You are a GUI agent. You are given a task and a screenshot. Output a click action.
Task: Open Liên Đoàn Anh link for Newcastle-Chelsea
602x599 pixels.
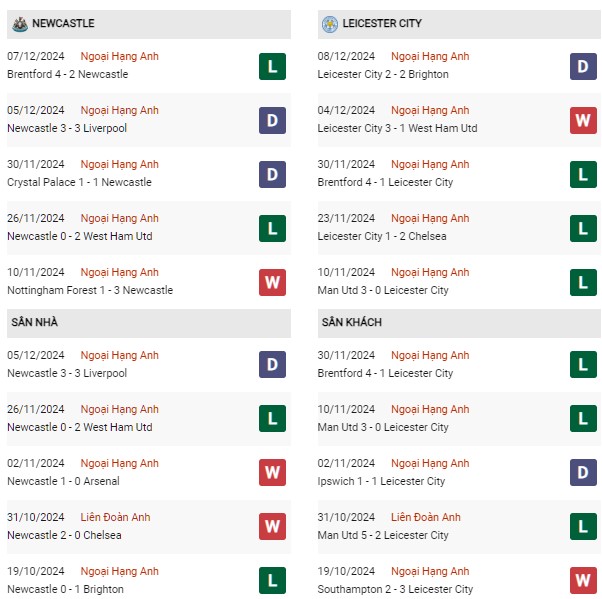(115, 517)
